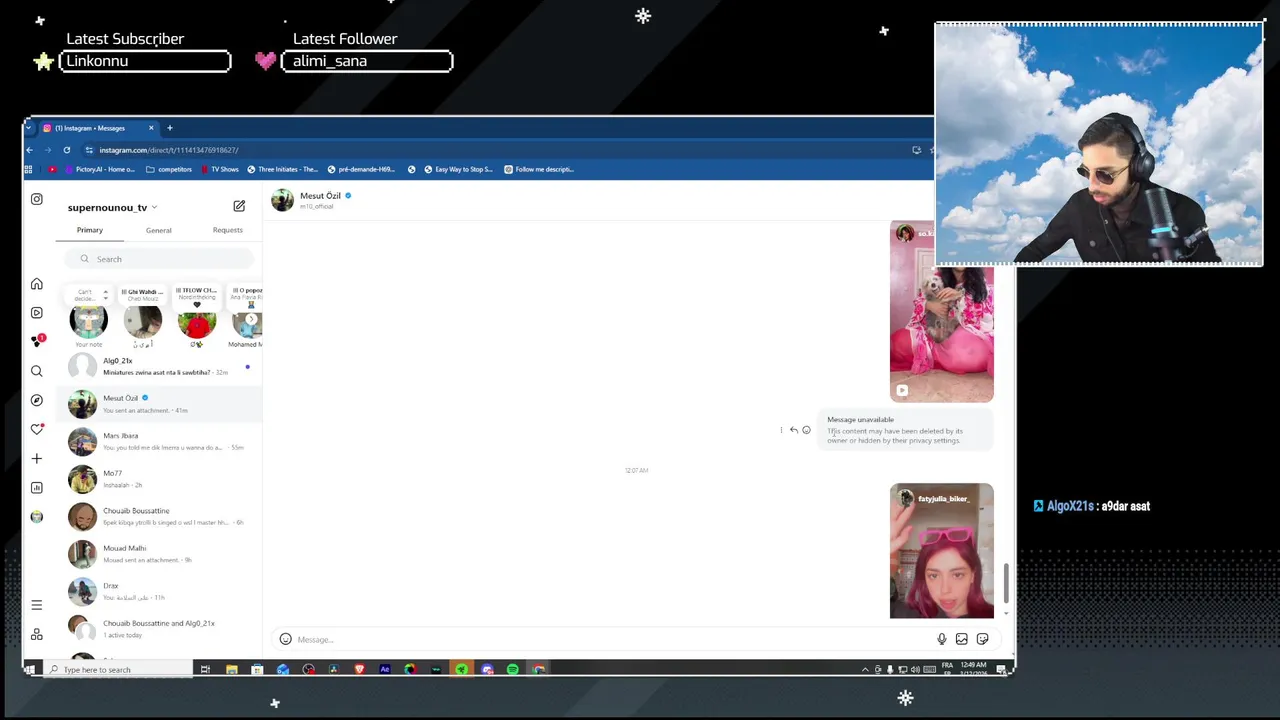The height and width of the screenshot is (720, 1280).
Task: Reload the page in the browser
Action: pos(67,150)
